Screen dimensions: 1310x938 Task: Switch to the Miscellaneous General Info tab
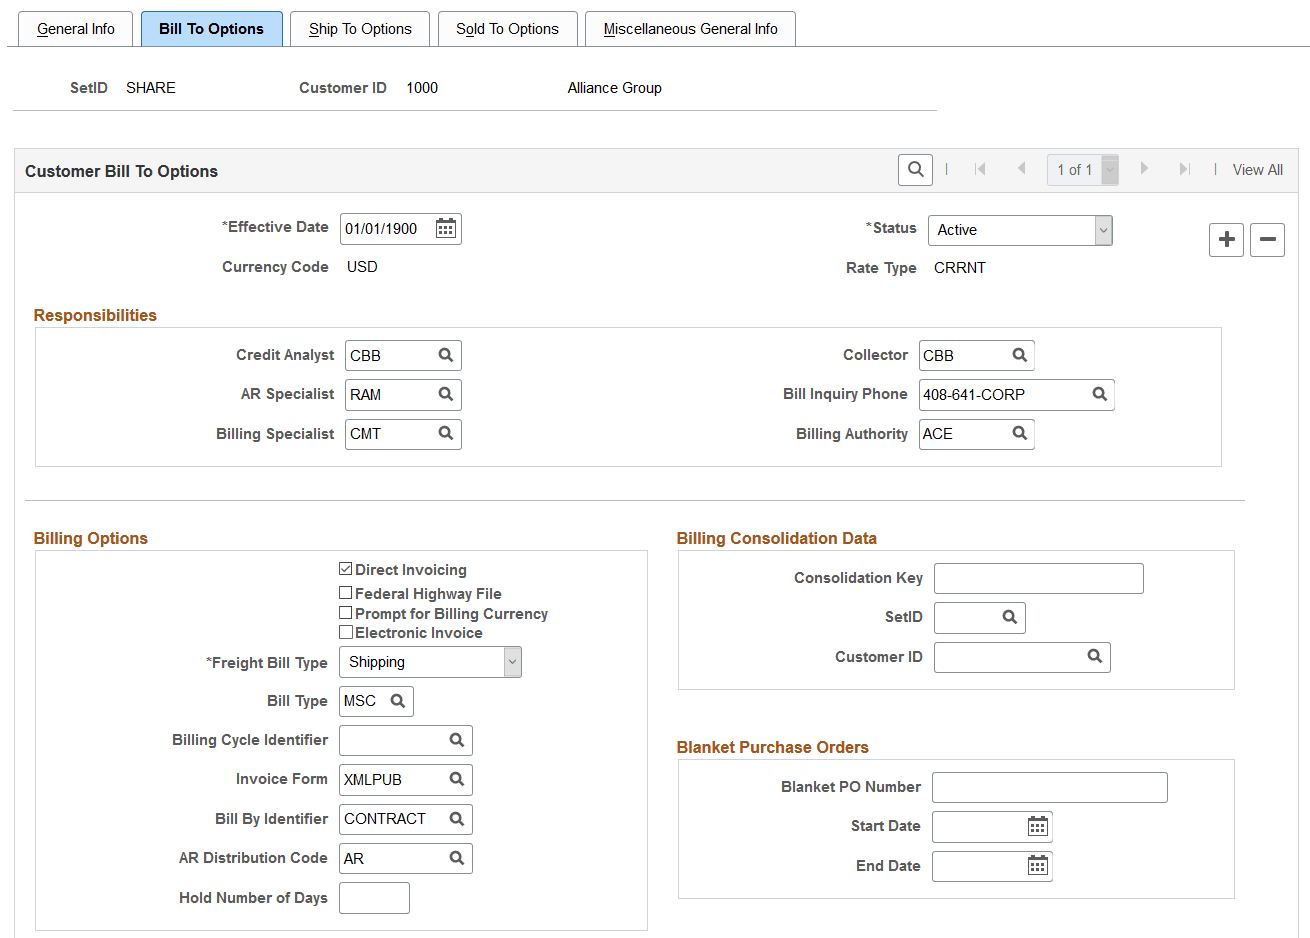pyautogui.click(x=690, y=29)
